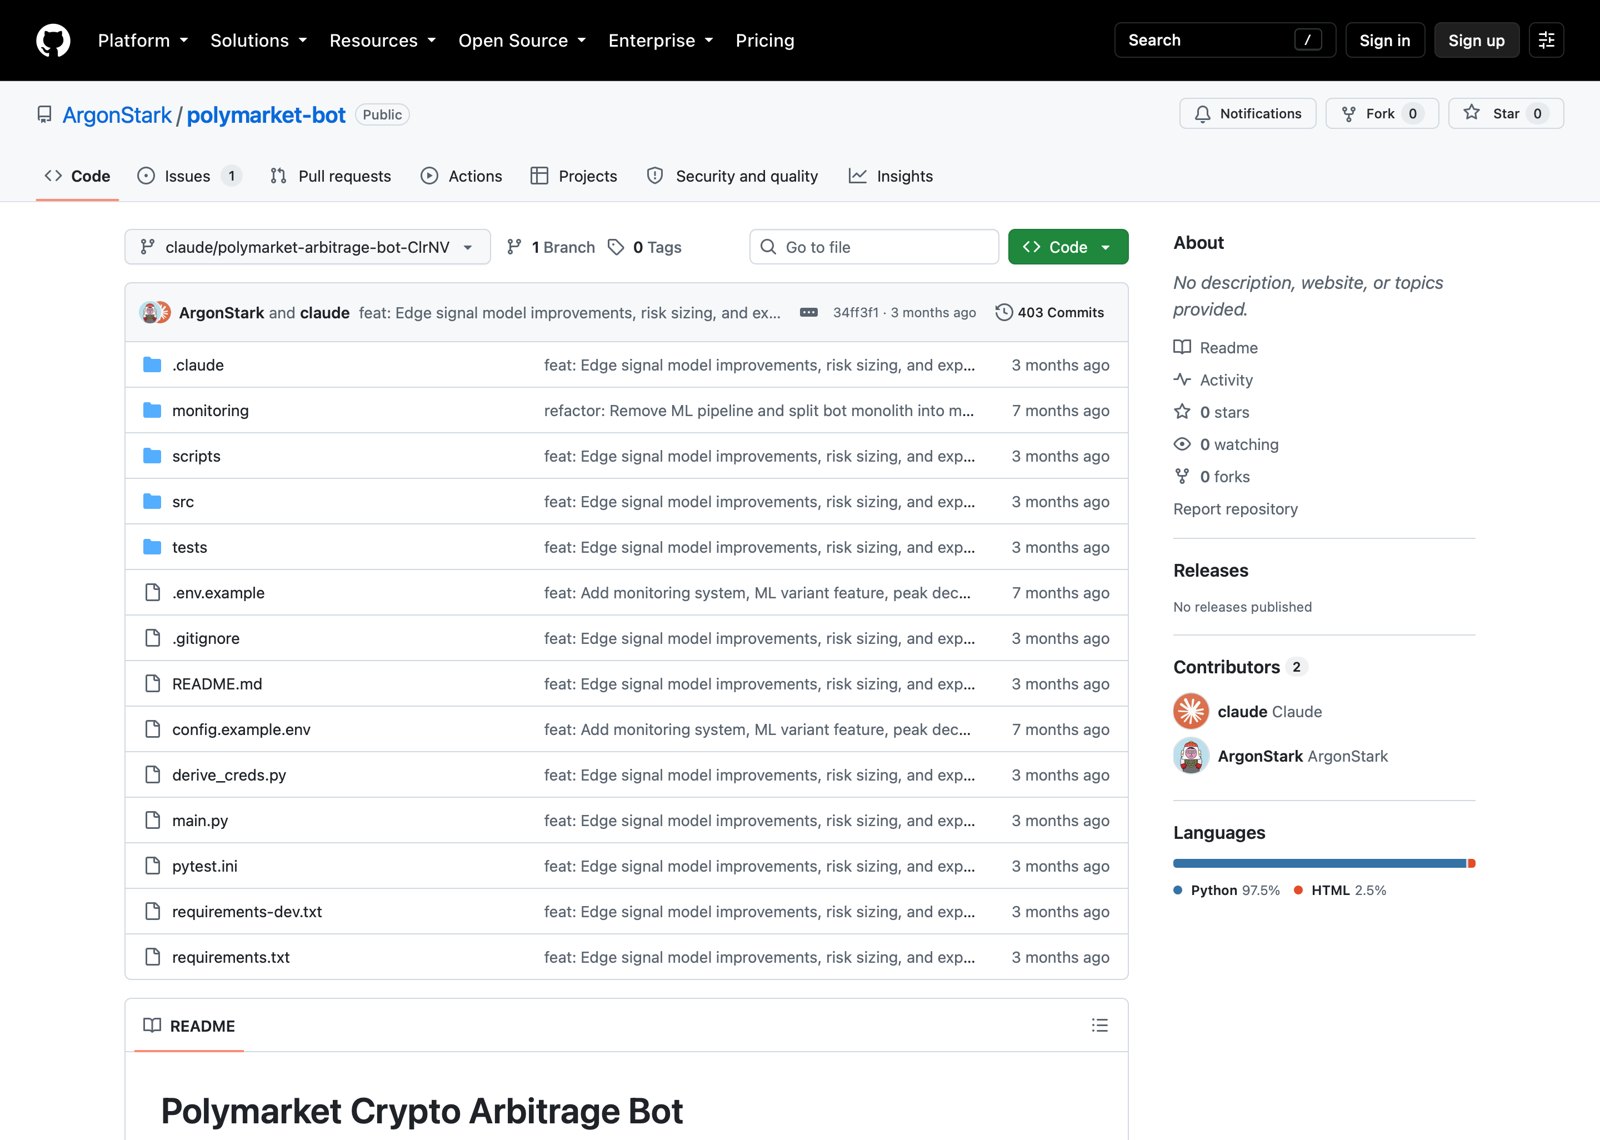The image size is (1600, 1140).
Task: Click the tests folder icon
Action: coord(152,547)
